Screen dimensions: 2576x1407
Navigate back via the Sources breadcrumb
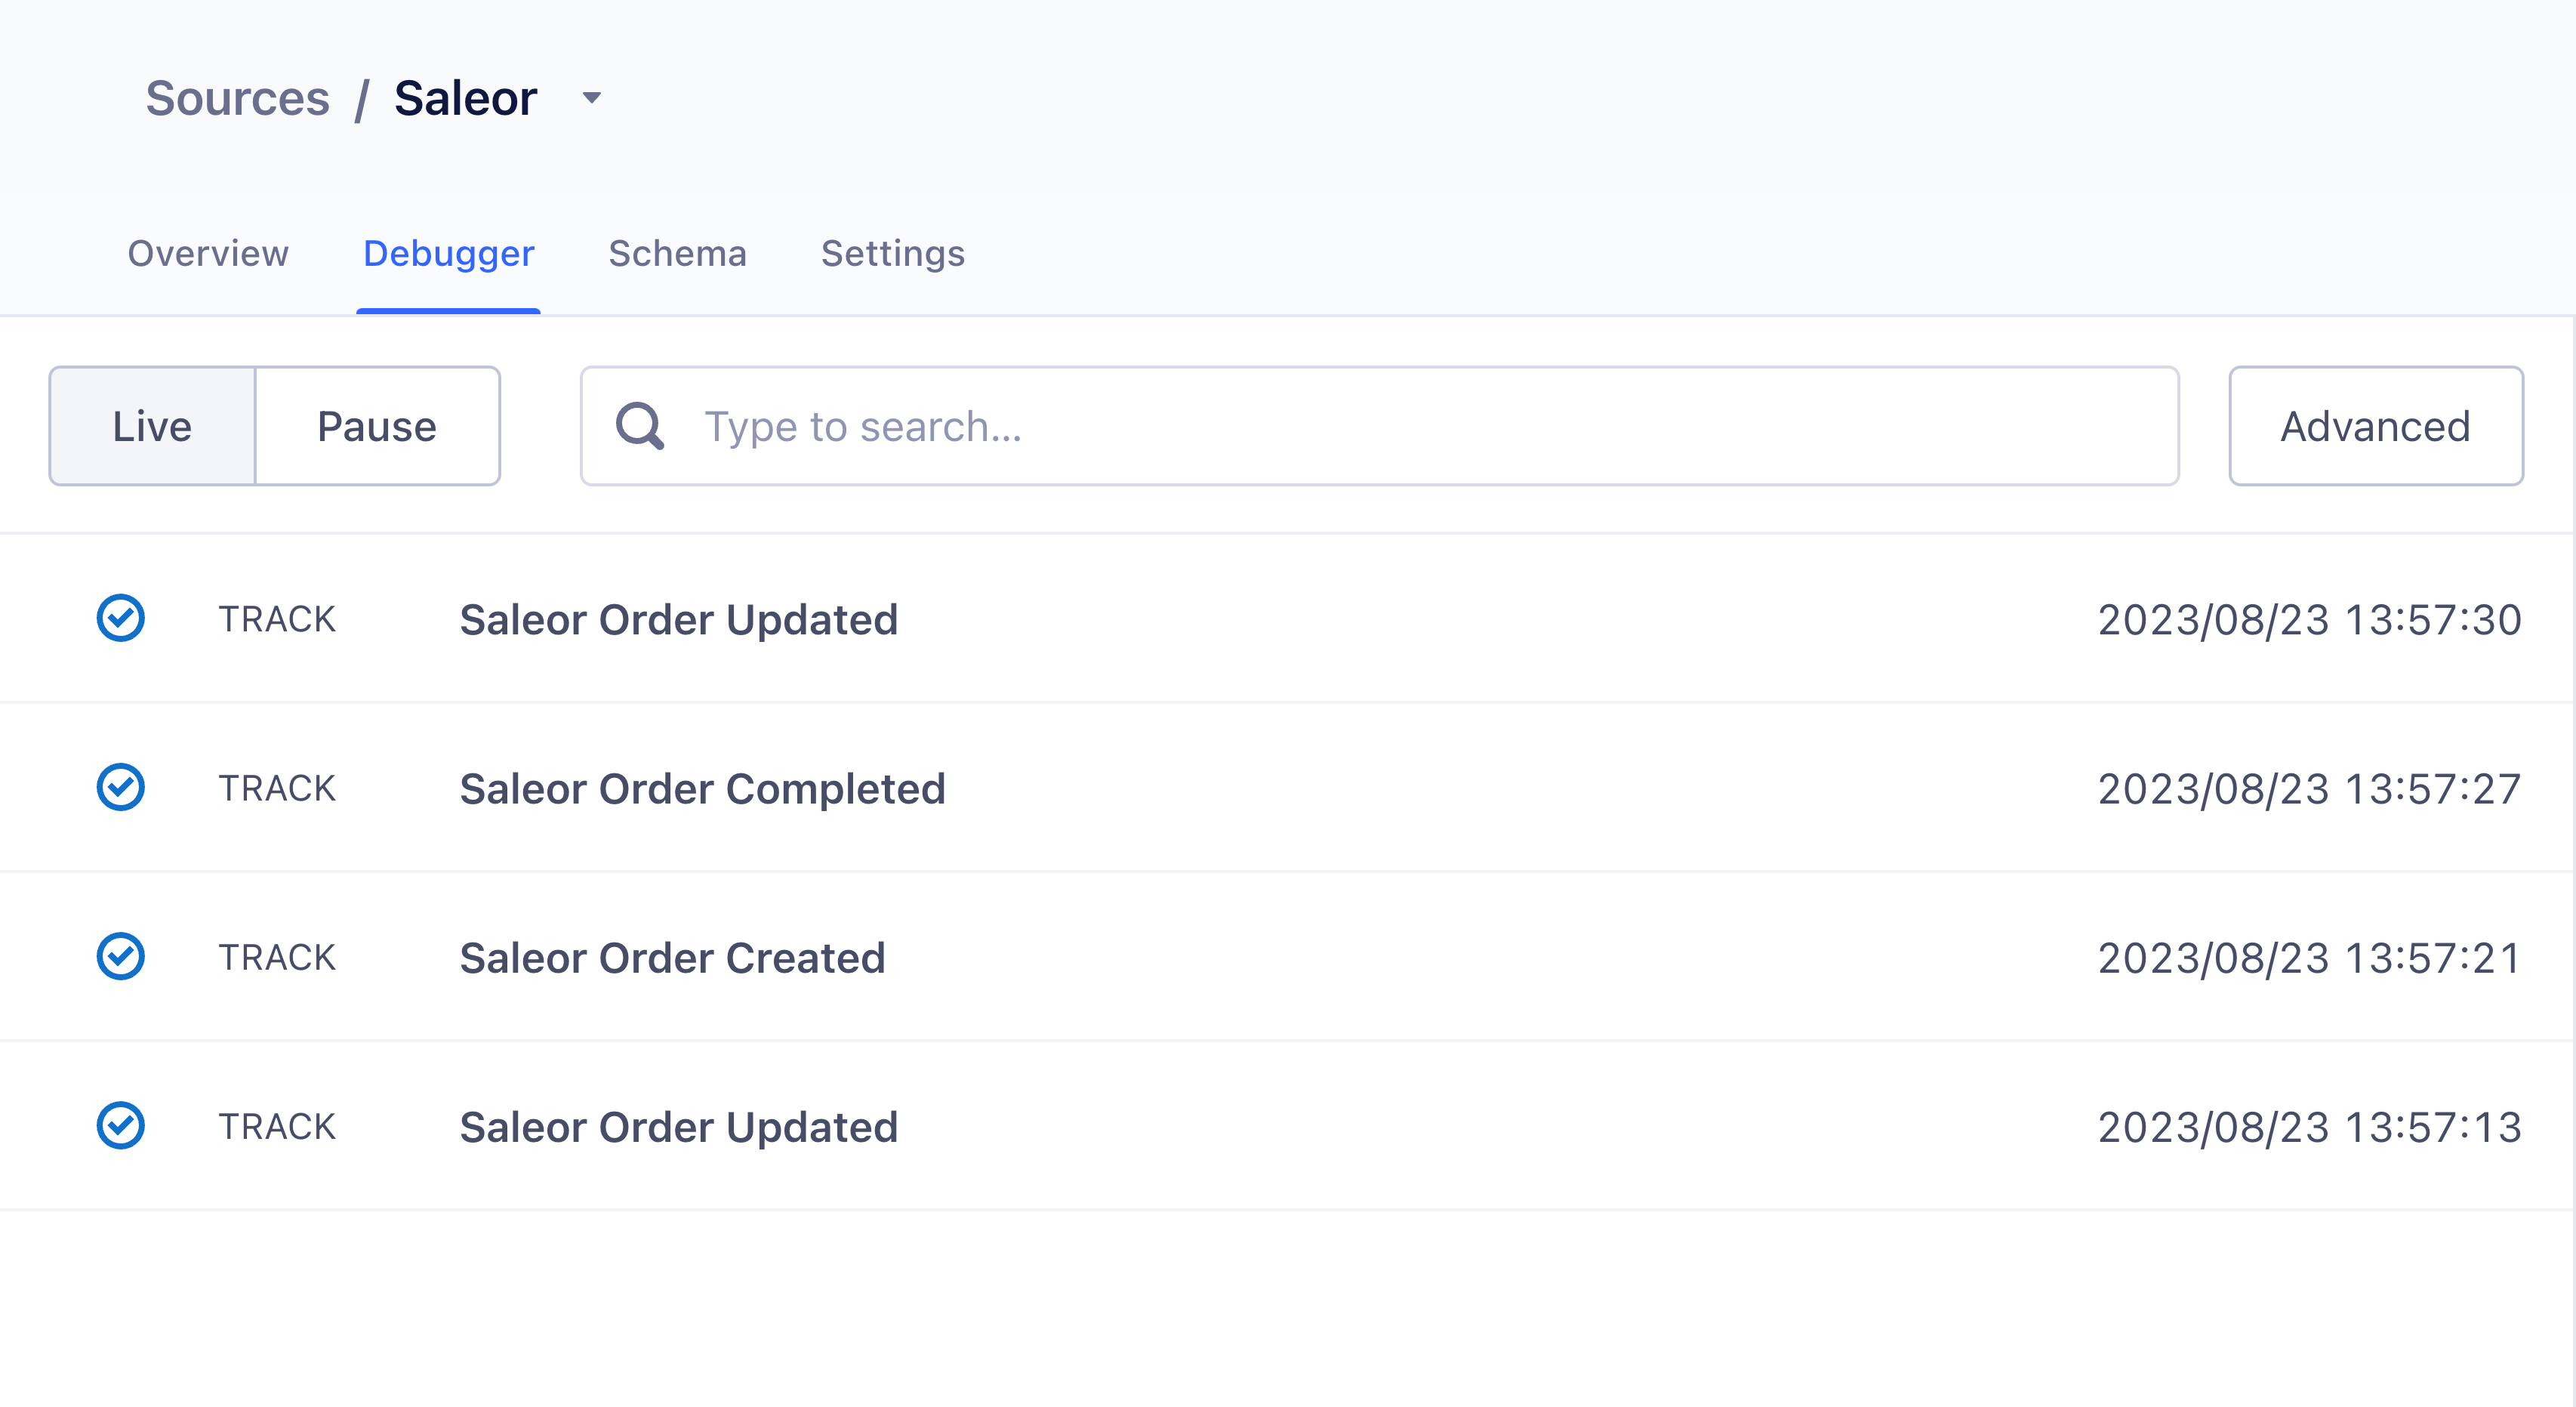(x=238, y=98)
